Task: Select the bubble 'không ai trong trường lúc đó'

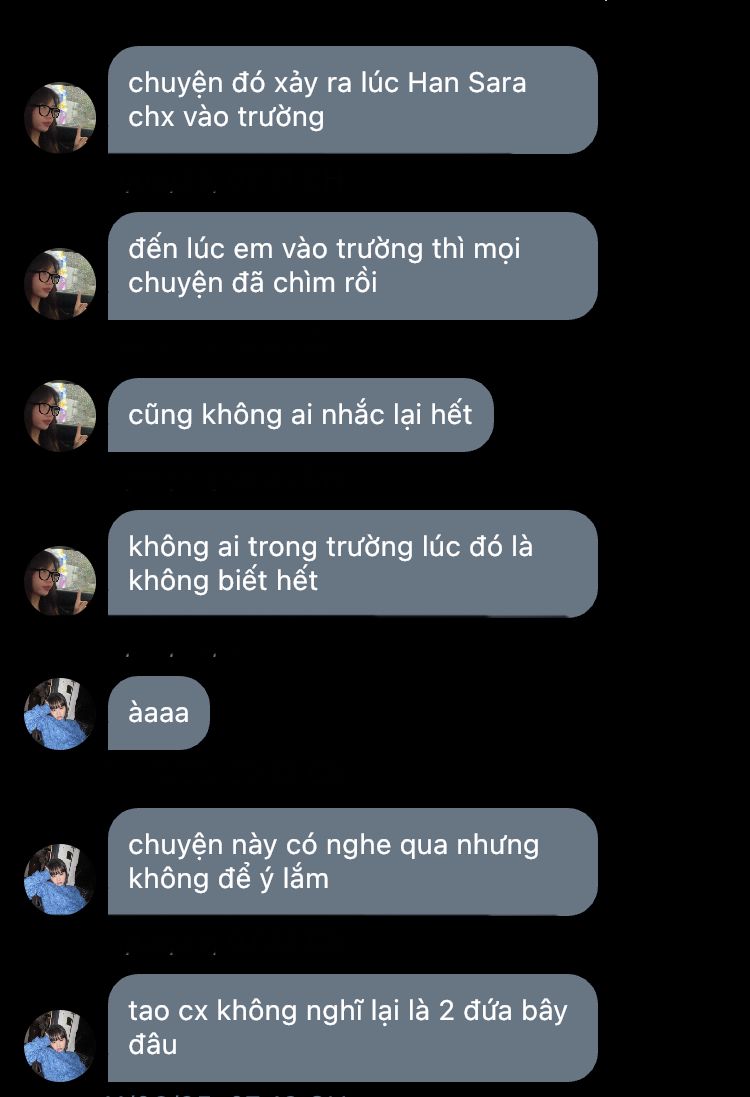Action: click(x=353, y=564)
